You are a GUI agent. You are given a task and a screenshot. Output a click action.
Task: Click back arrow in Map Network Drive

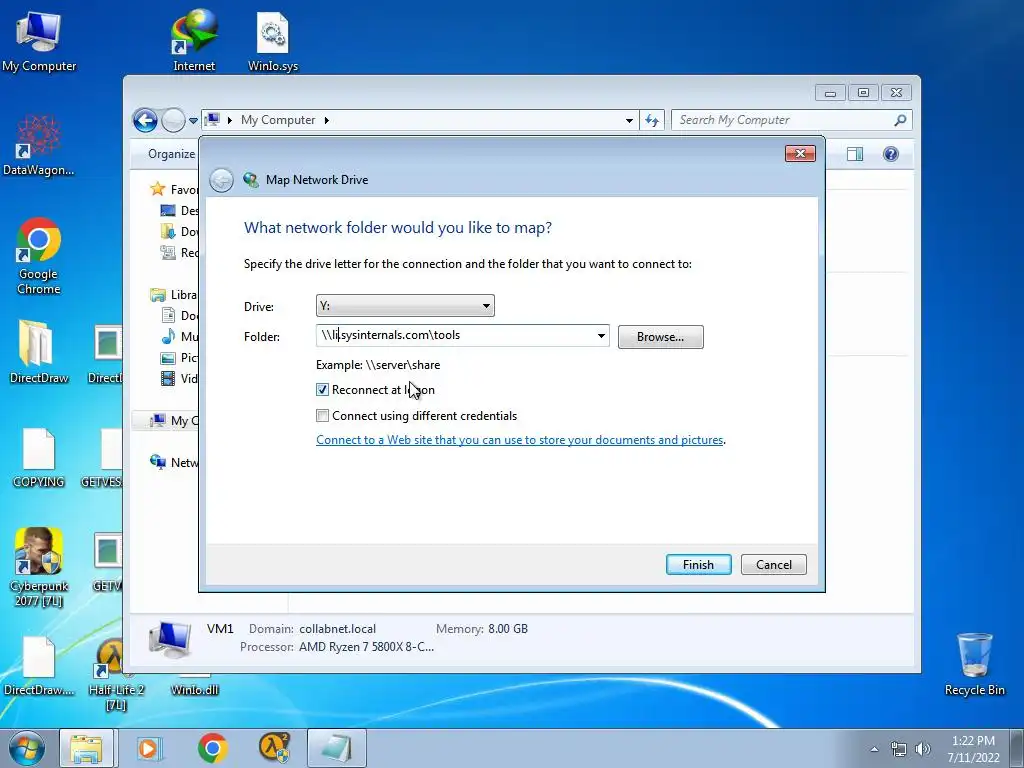tap(221, 180)
